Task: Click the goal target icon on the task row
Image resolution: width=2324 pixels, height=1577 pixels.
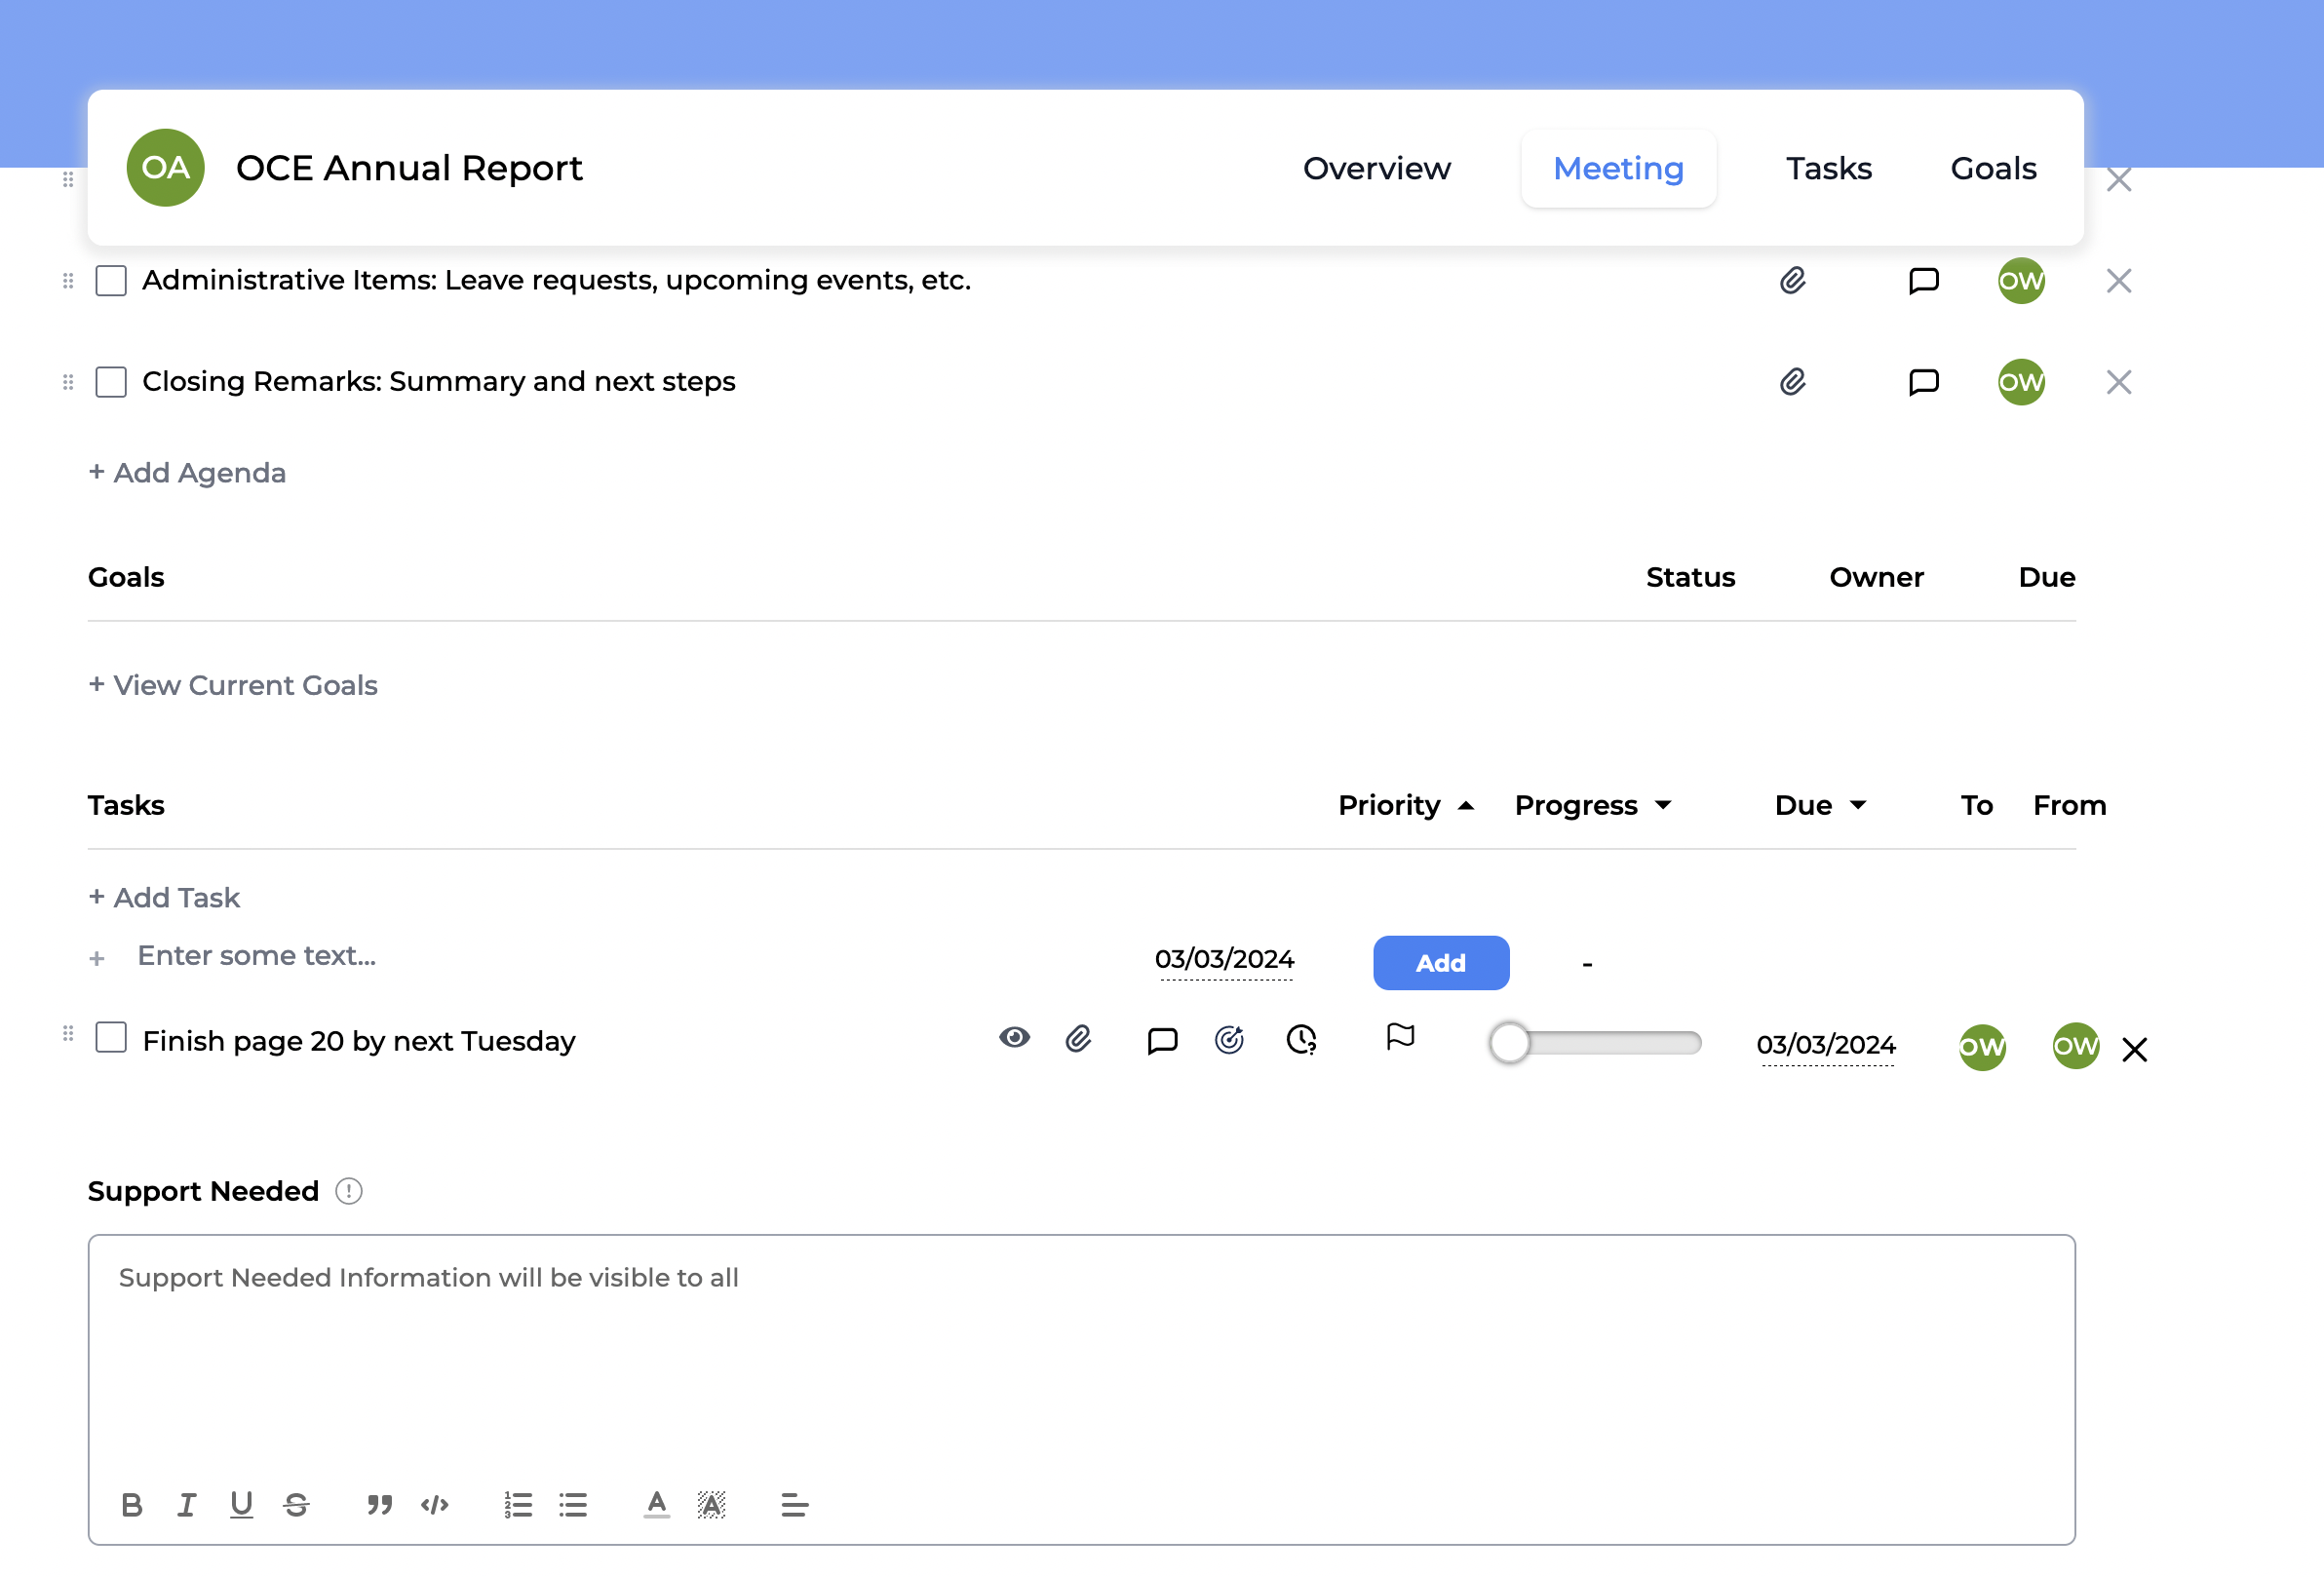Action: point(1228,1040)
